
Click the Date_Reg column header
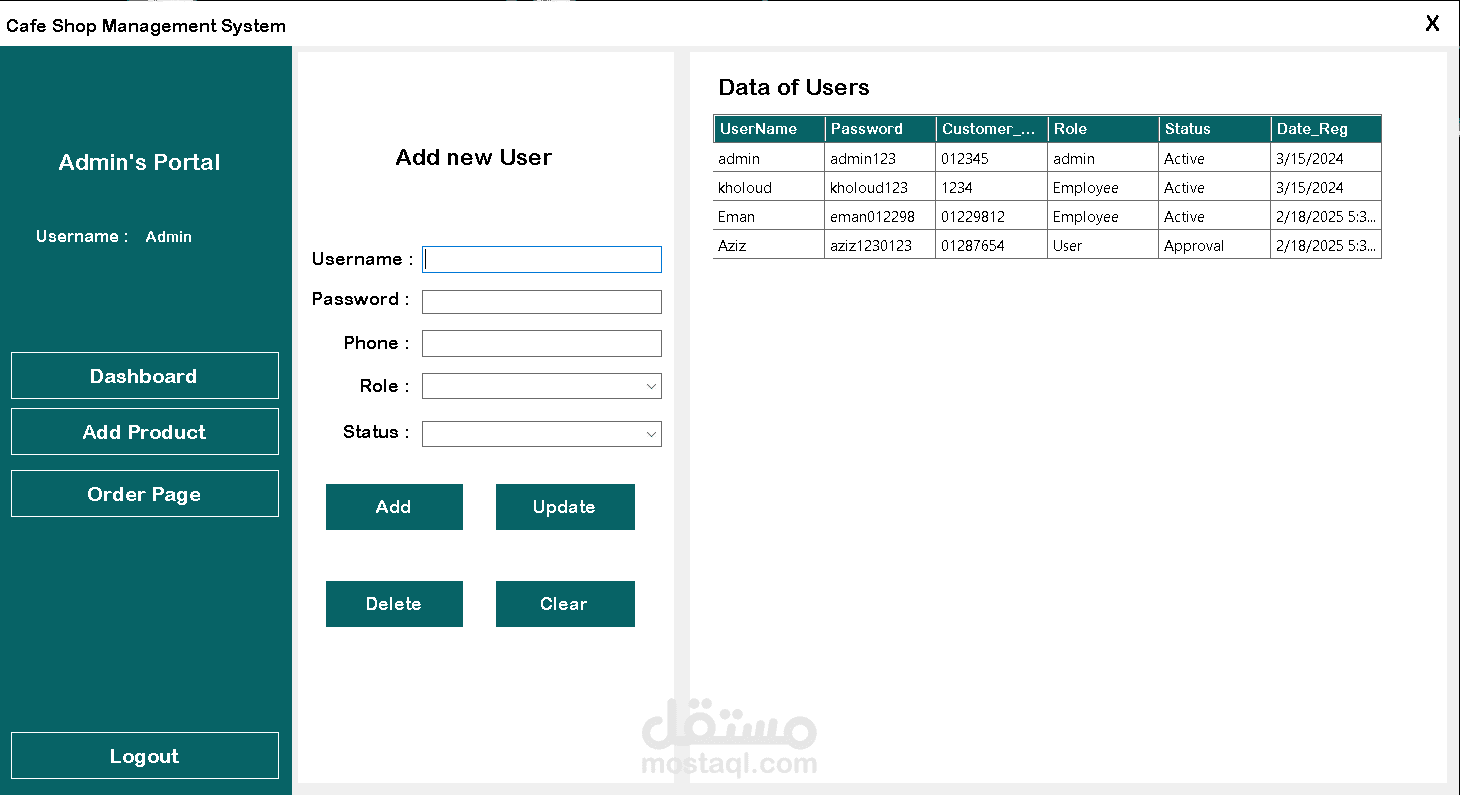coord(1326,129)
